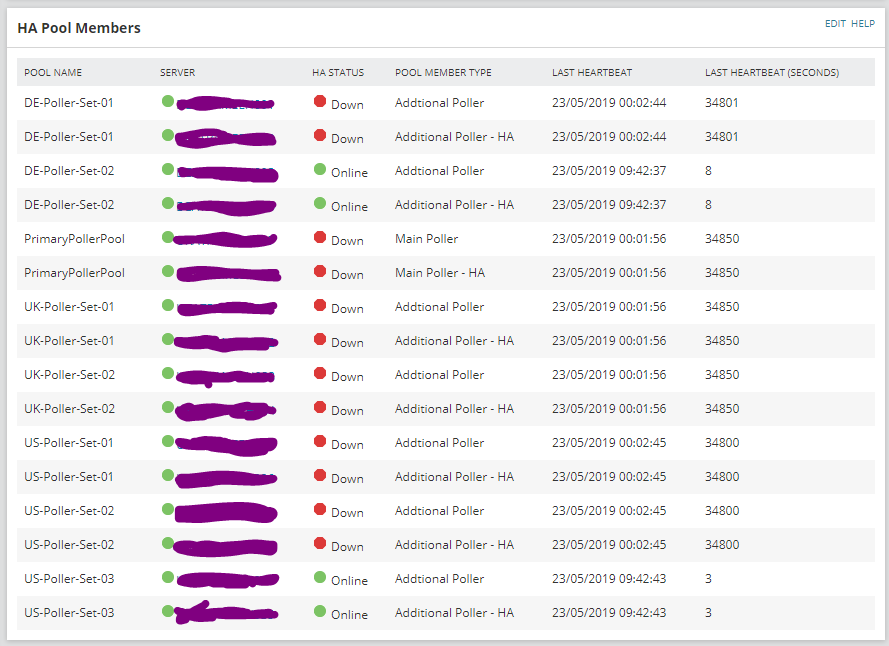Click red Down icon in US-Poller-Set-02 non-HA row
889x646 pixels.
coord(320,510)
